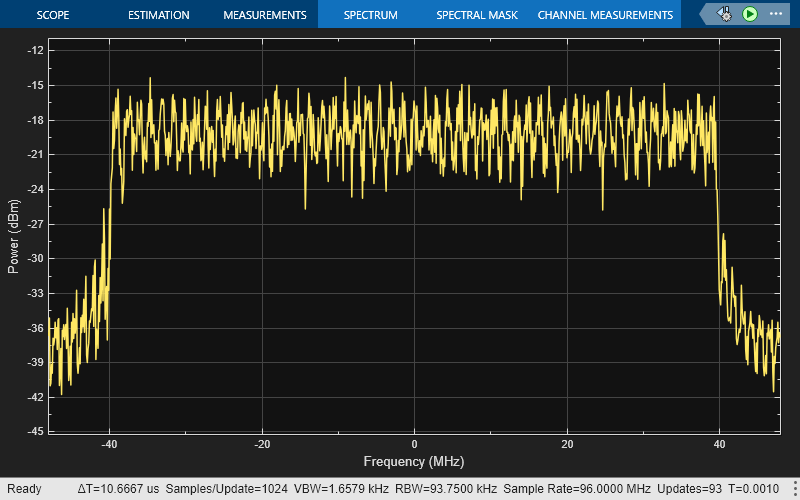Click the '-40' frequency tick label
This screenshot has height=500, width=800.
109,444
